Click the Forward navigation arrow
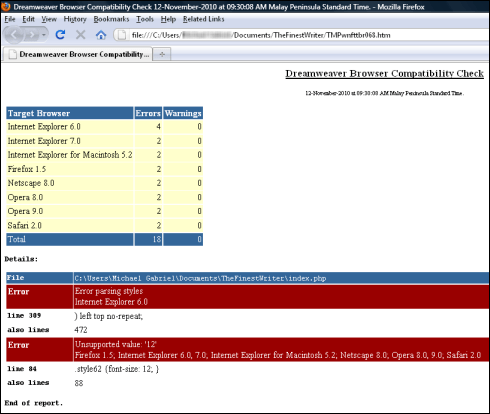Screen dimensions: 490x414 coord(32,35)
